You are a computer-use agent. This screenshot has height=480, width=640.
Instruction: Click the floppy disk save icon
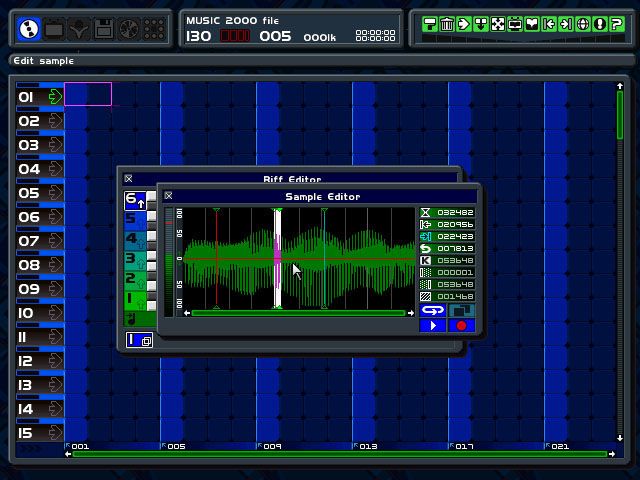[103, 30]
